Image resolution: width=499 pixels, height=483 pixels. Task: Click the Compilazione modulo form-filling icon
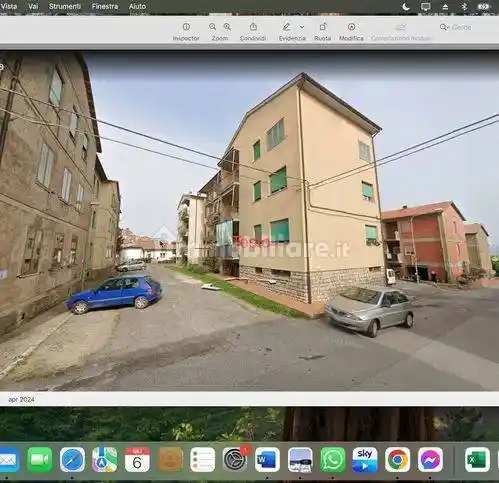point(401,27)
